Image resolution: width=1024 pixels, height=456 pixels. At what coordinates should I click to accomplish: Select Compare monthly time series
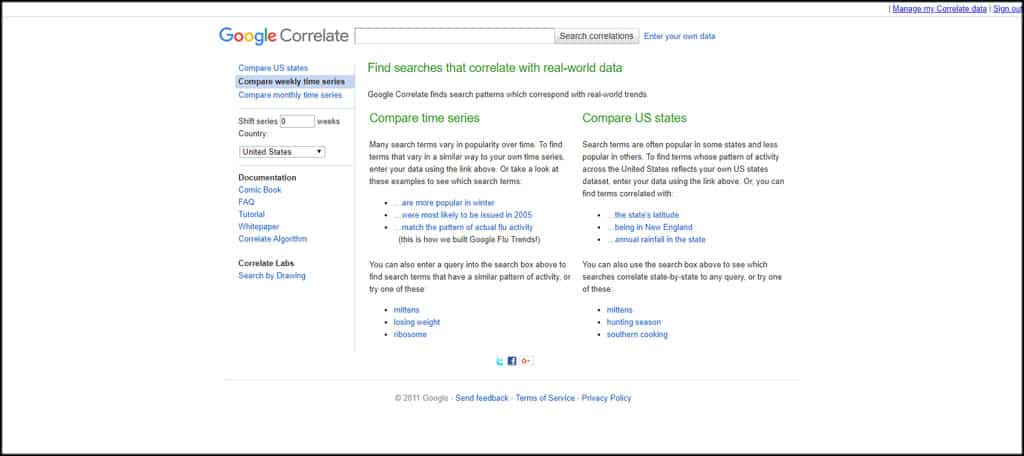click(x=290, y=95)
